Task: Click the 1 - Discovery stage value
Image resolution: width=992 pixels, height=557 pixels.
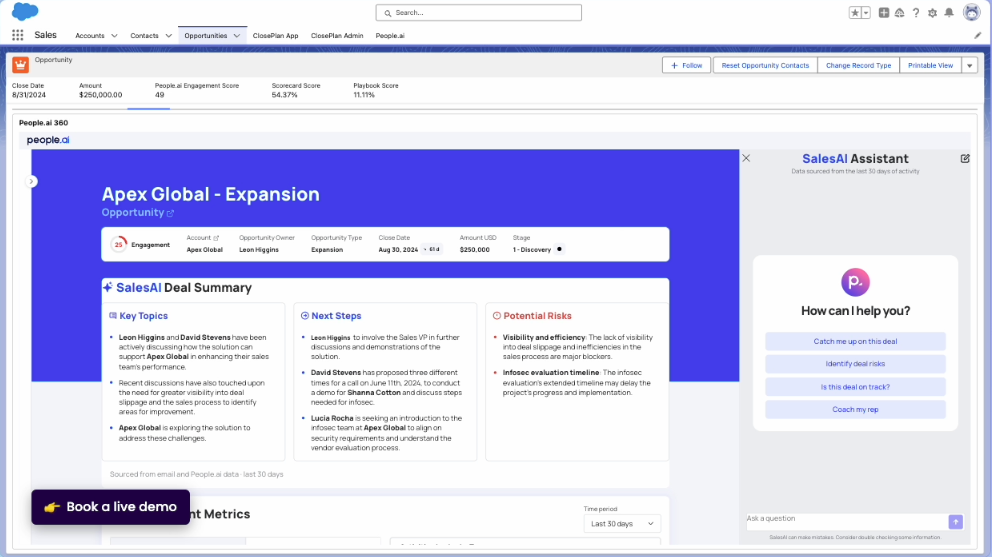Action: point(531,250)
